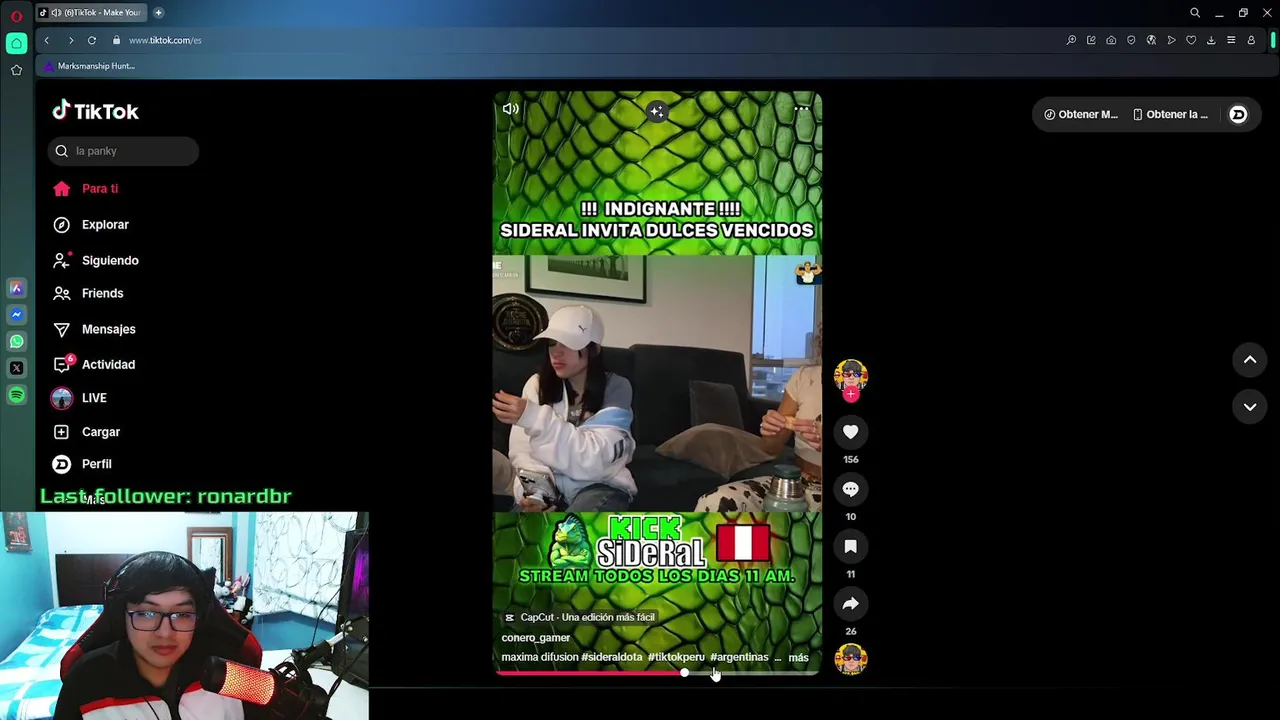This screenshot has width=1280, height=720.
Task: Open Marksmanship Hunt bookmark
Action: (x=89, y=66)
